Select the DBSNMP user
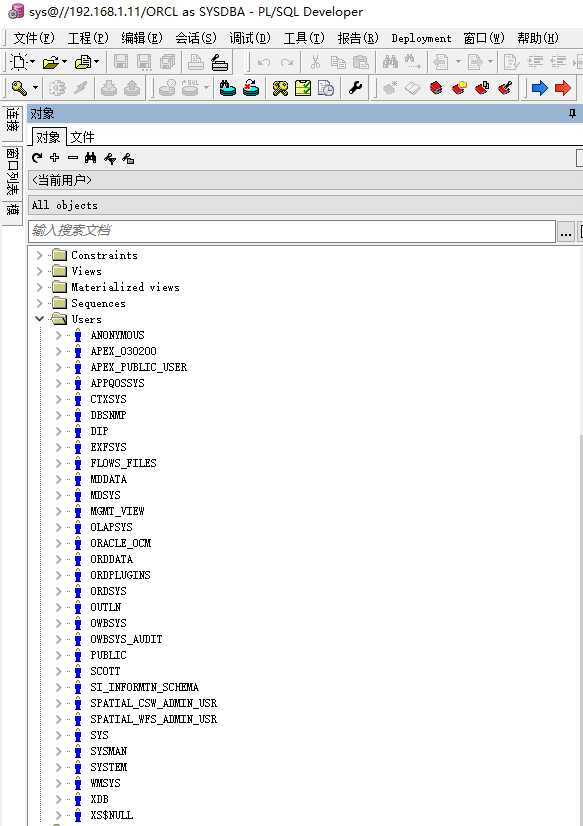Screen dimensions: 583x826 (x=108, y=415)
